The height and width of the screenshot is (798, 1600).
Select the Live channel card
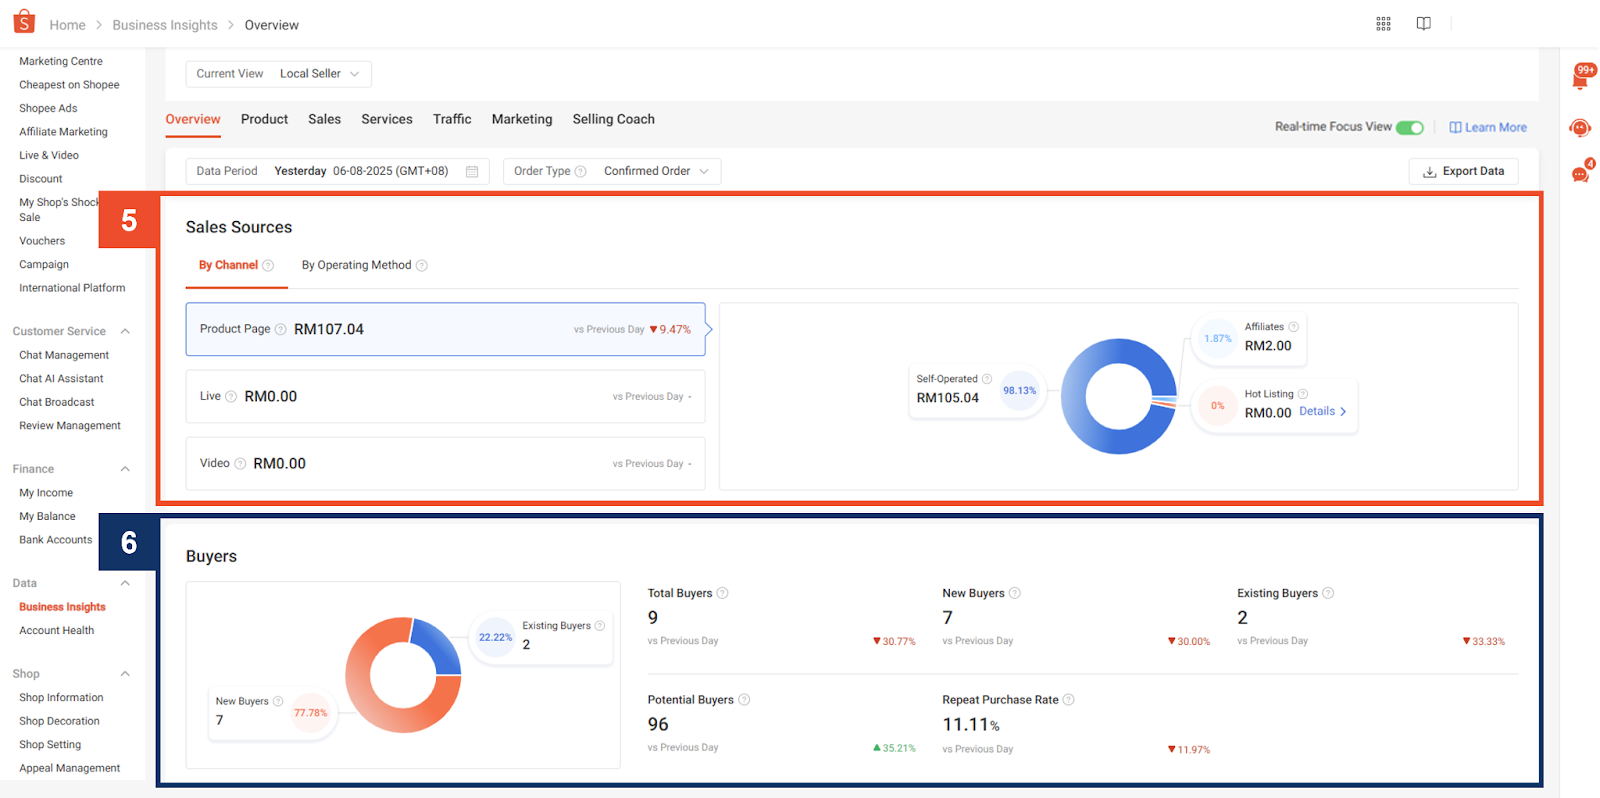pyautogui.click(x=445, y=397)
